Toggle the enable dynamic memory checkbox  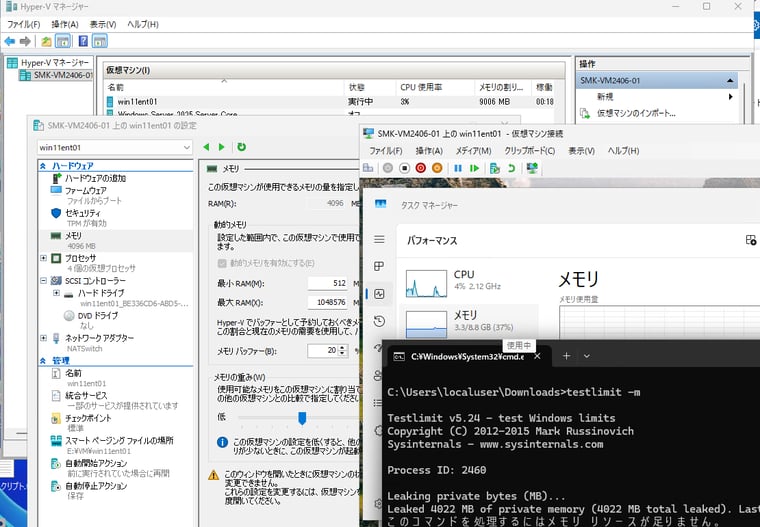point(222,263)
